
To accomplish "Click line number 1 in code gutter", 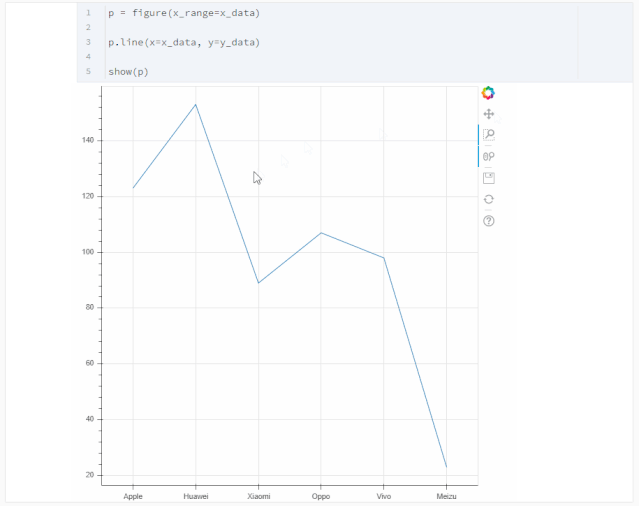I will coord(88,13).
